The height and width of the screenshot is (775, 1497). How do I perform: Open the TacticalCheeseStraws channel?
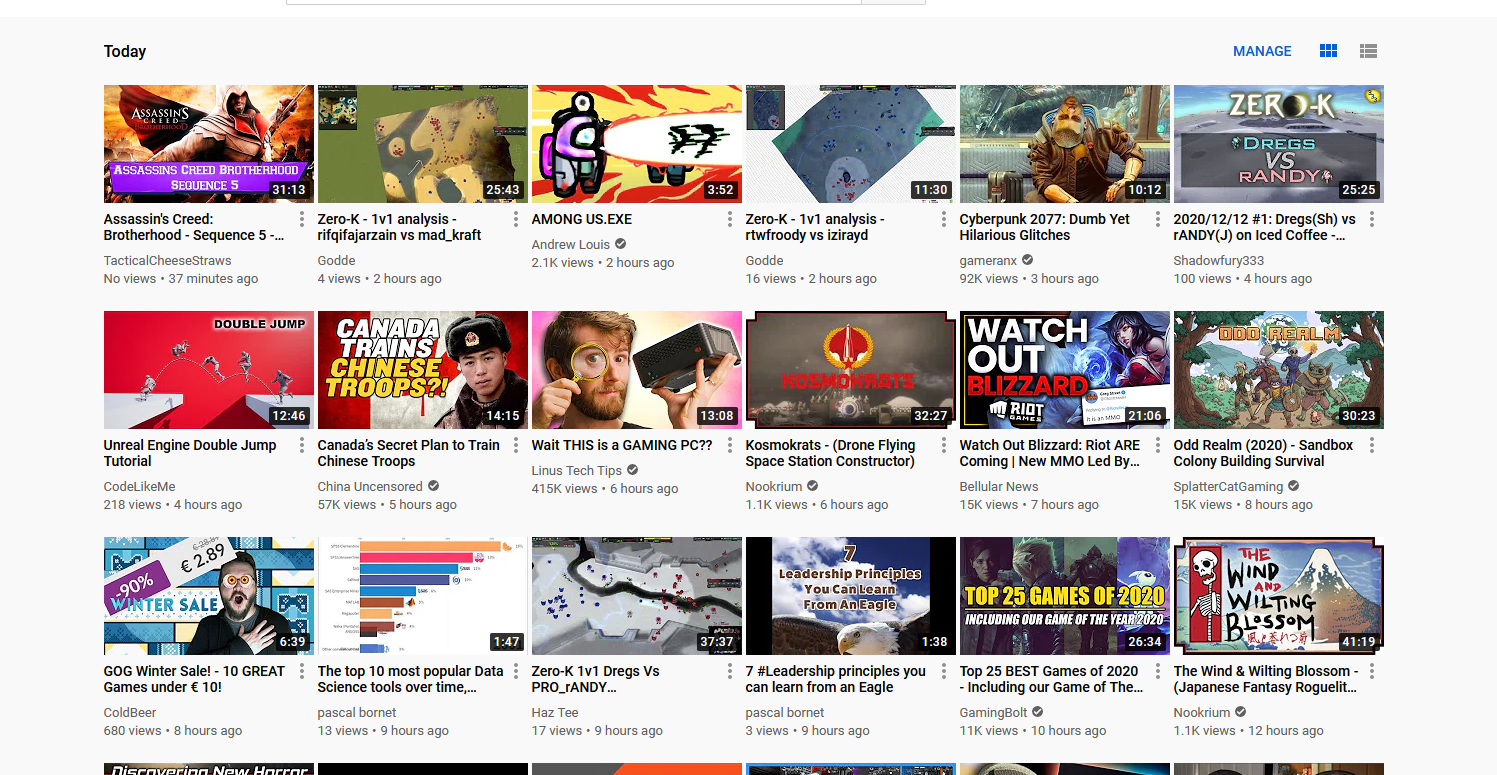[167, 261]
